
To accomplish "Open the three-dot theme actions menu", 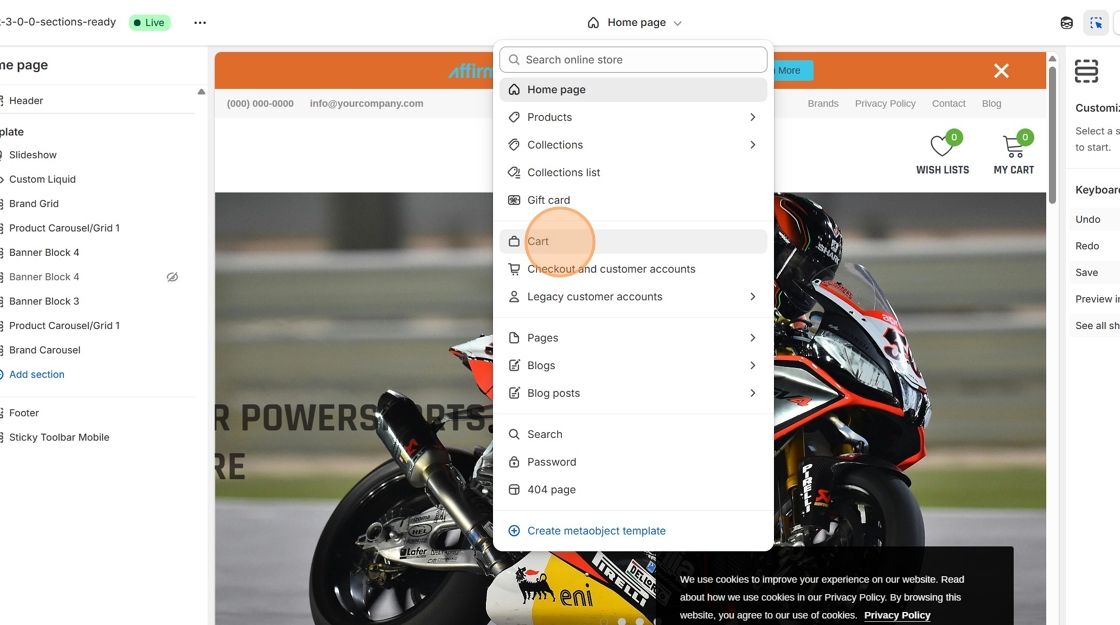I will [200, 22].
